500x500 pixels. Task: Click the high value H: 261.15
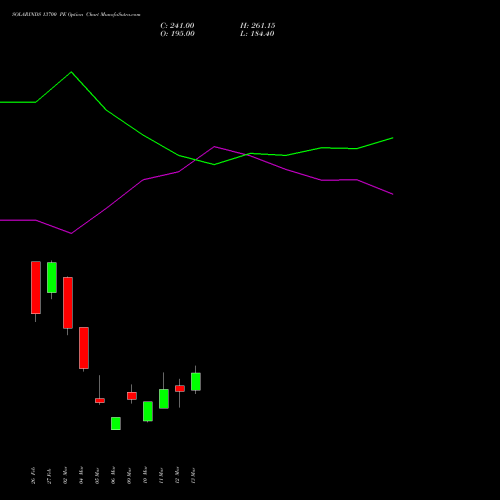tap(258, 26)
